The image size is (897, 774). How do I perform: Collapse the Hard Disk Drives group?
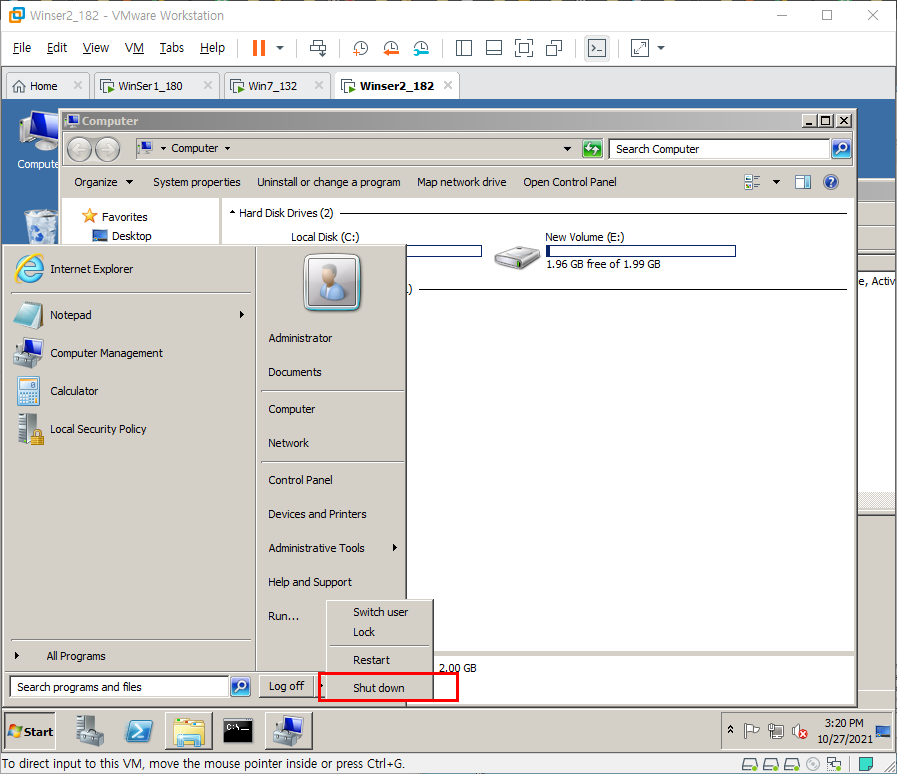coord(232,213)
